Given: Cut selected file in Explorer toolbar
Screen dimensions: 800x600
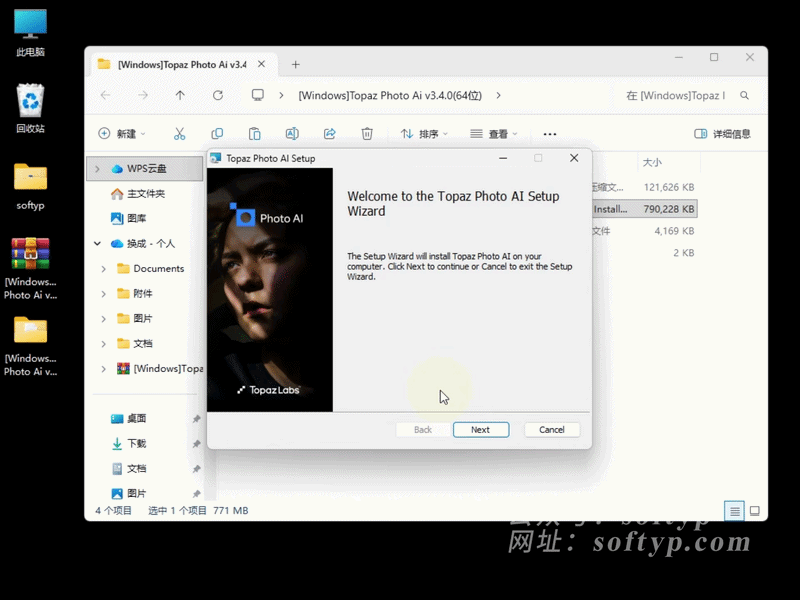Looking at the screenshot, I should point(179,134).
